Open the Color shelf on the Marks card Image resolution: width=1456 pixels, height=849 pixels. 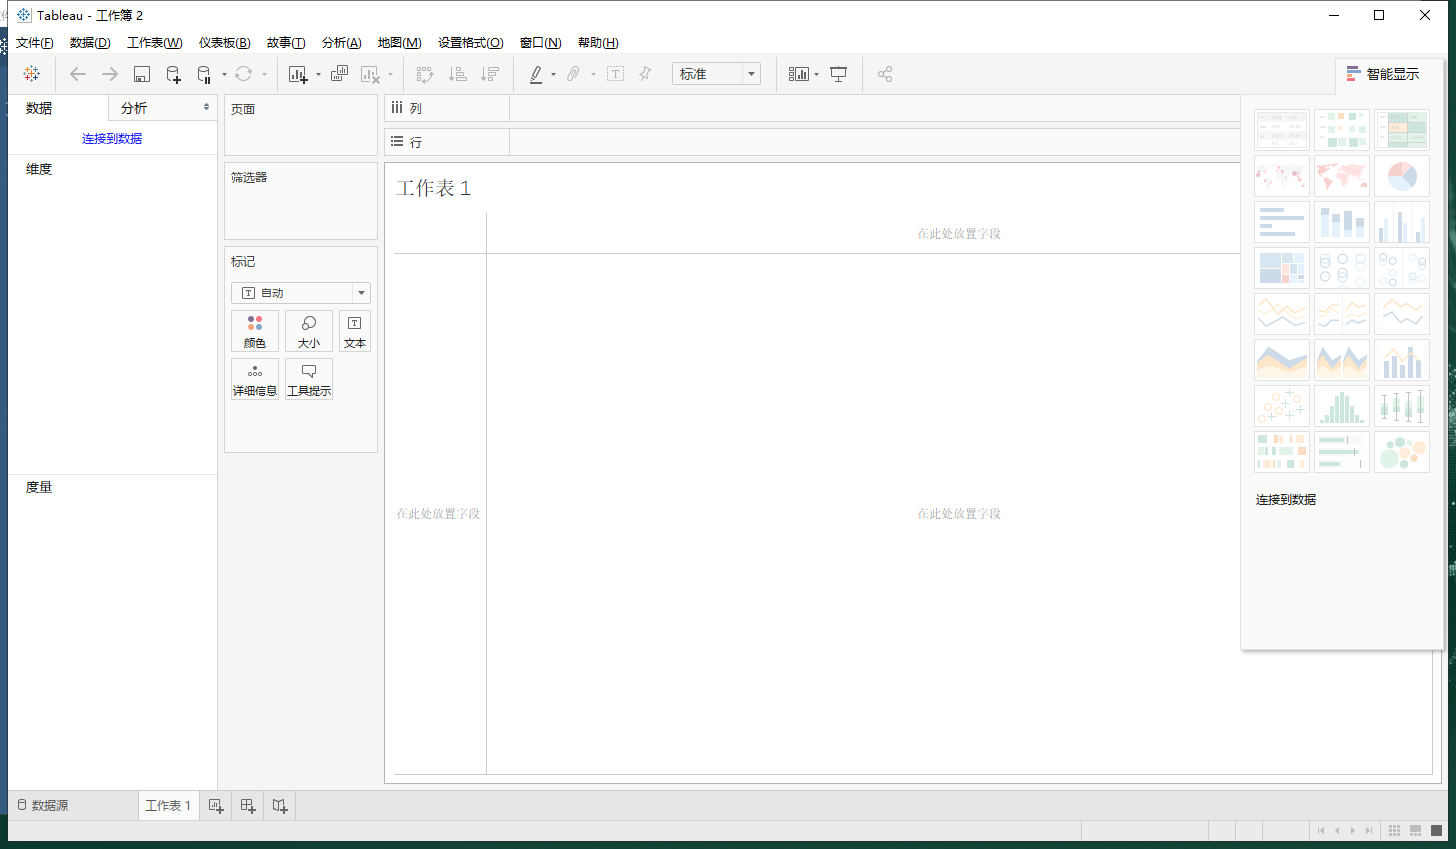tap(255, 331)
